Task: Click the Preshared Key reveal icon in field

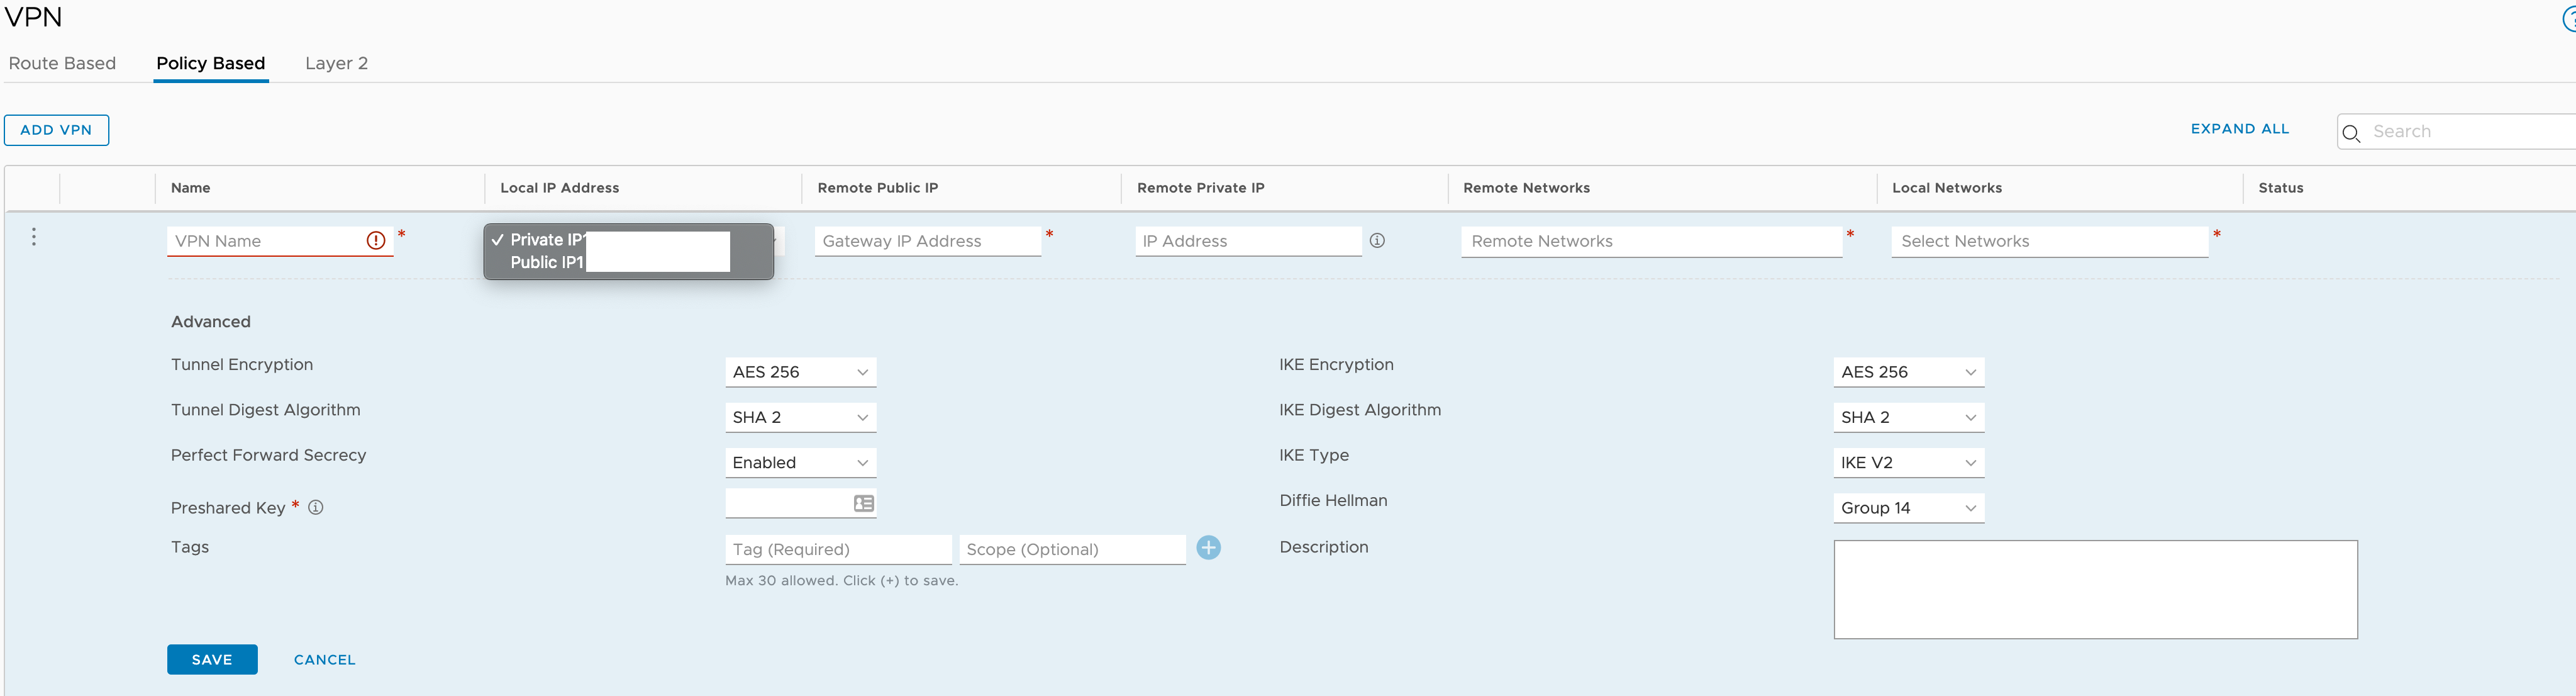Action: pos(863,503)
